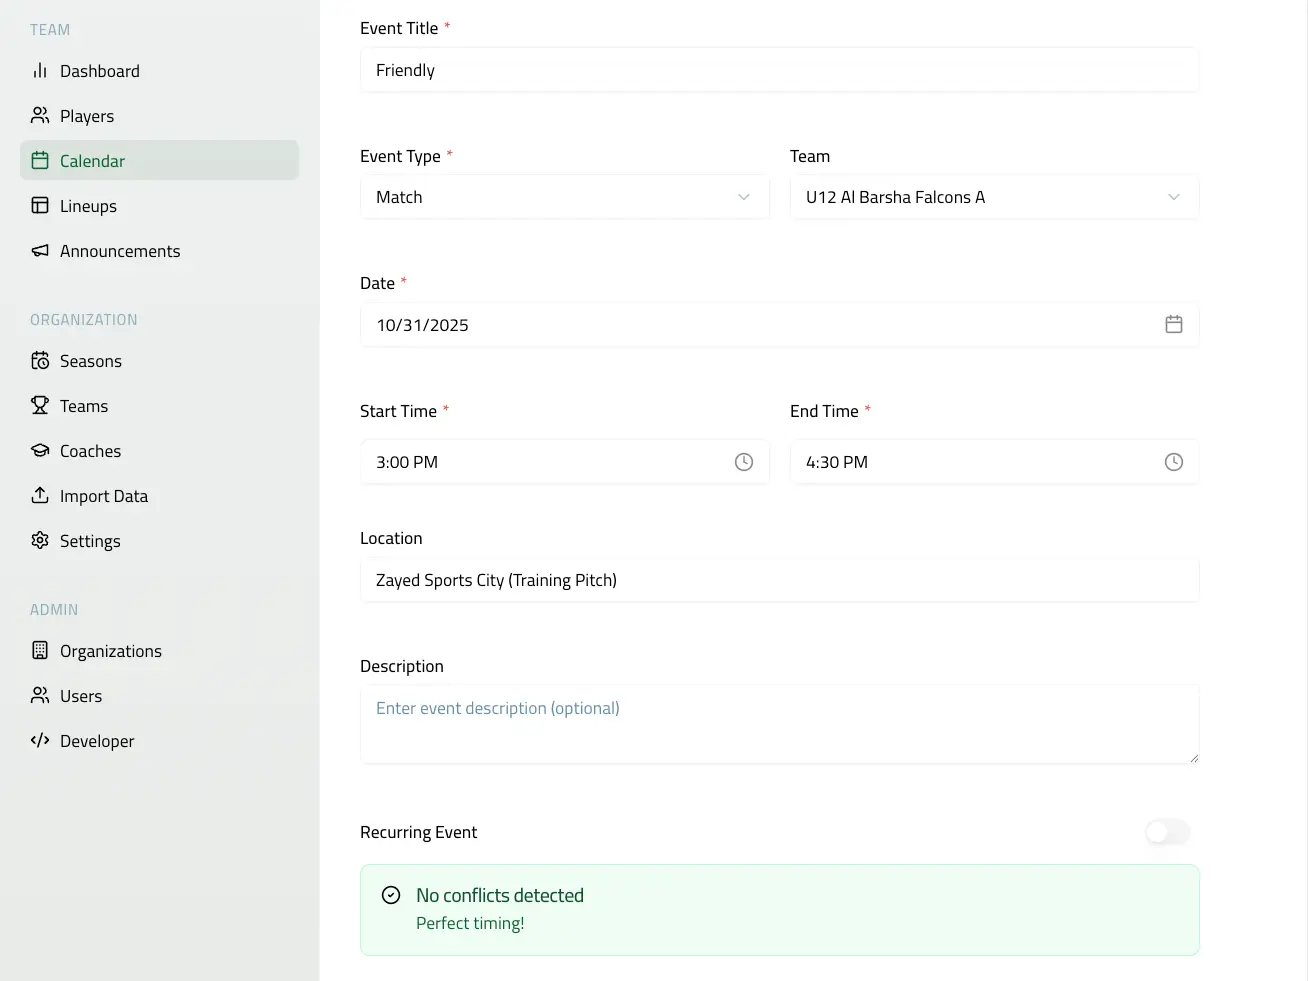The image size is (1308, 981).
Task: Open Import Data page
Action: point(103,496)
